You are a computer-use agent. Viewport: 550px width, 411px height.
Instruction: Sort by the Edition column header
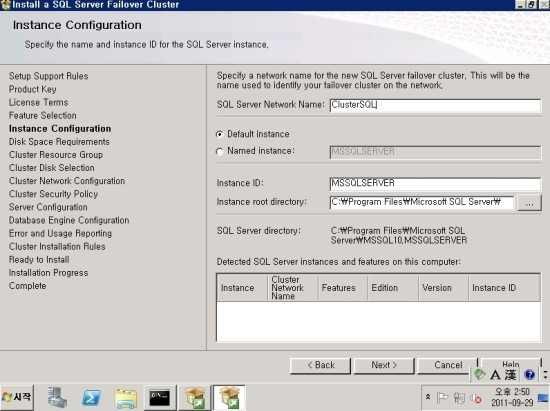(x=393, y=288)
